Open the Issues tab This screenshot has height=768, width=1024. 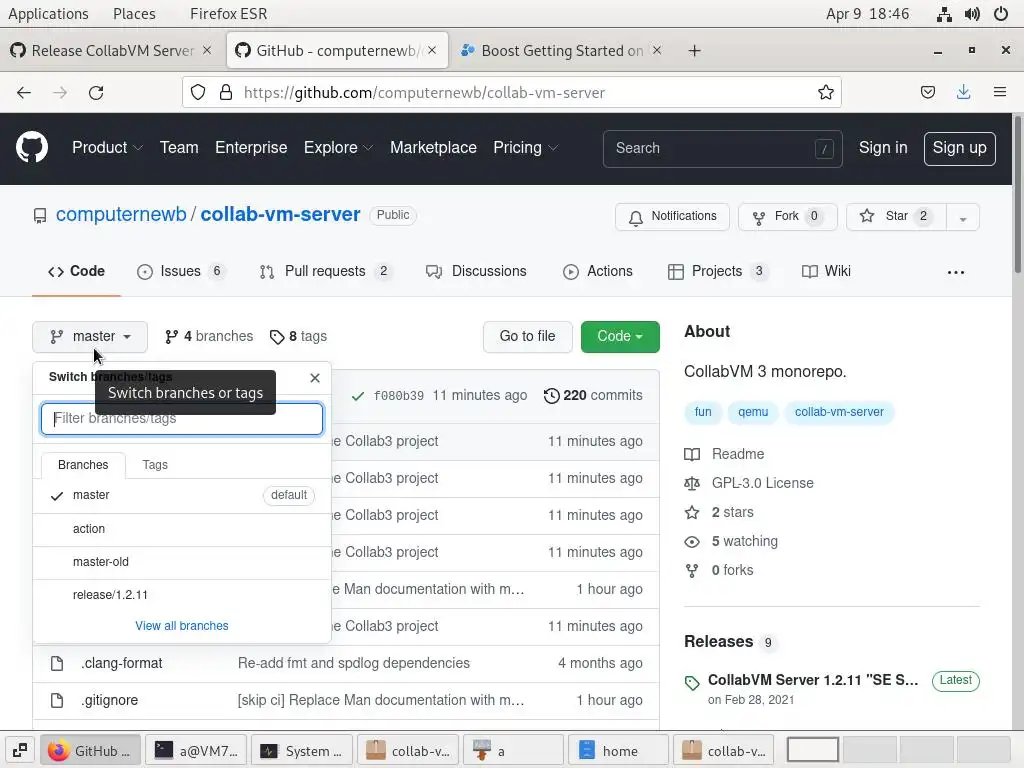coord(181,272)
